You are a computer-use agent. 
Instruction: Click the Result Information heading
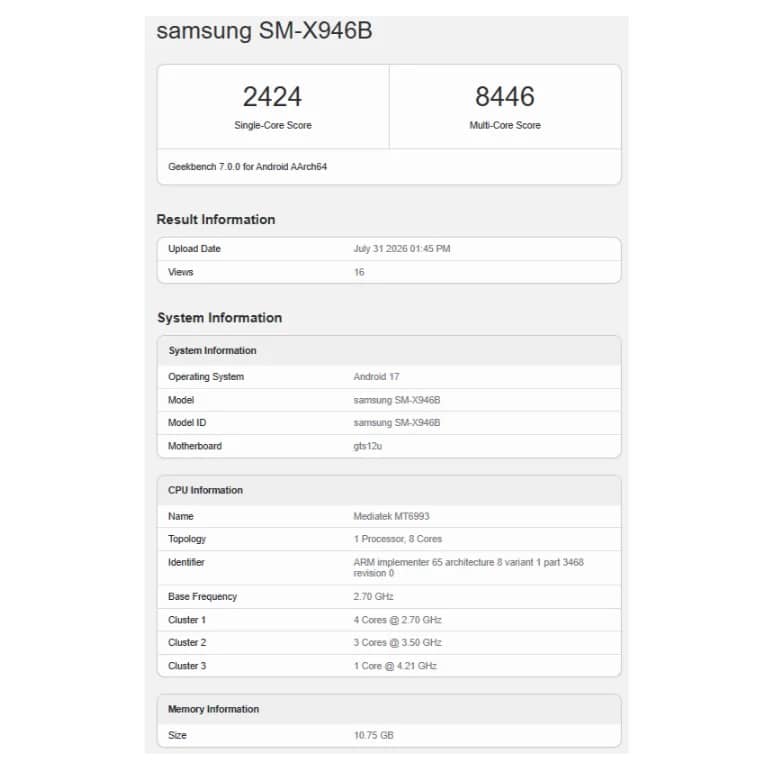coord(216,220)
